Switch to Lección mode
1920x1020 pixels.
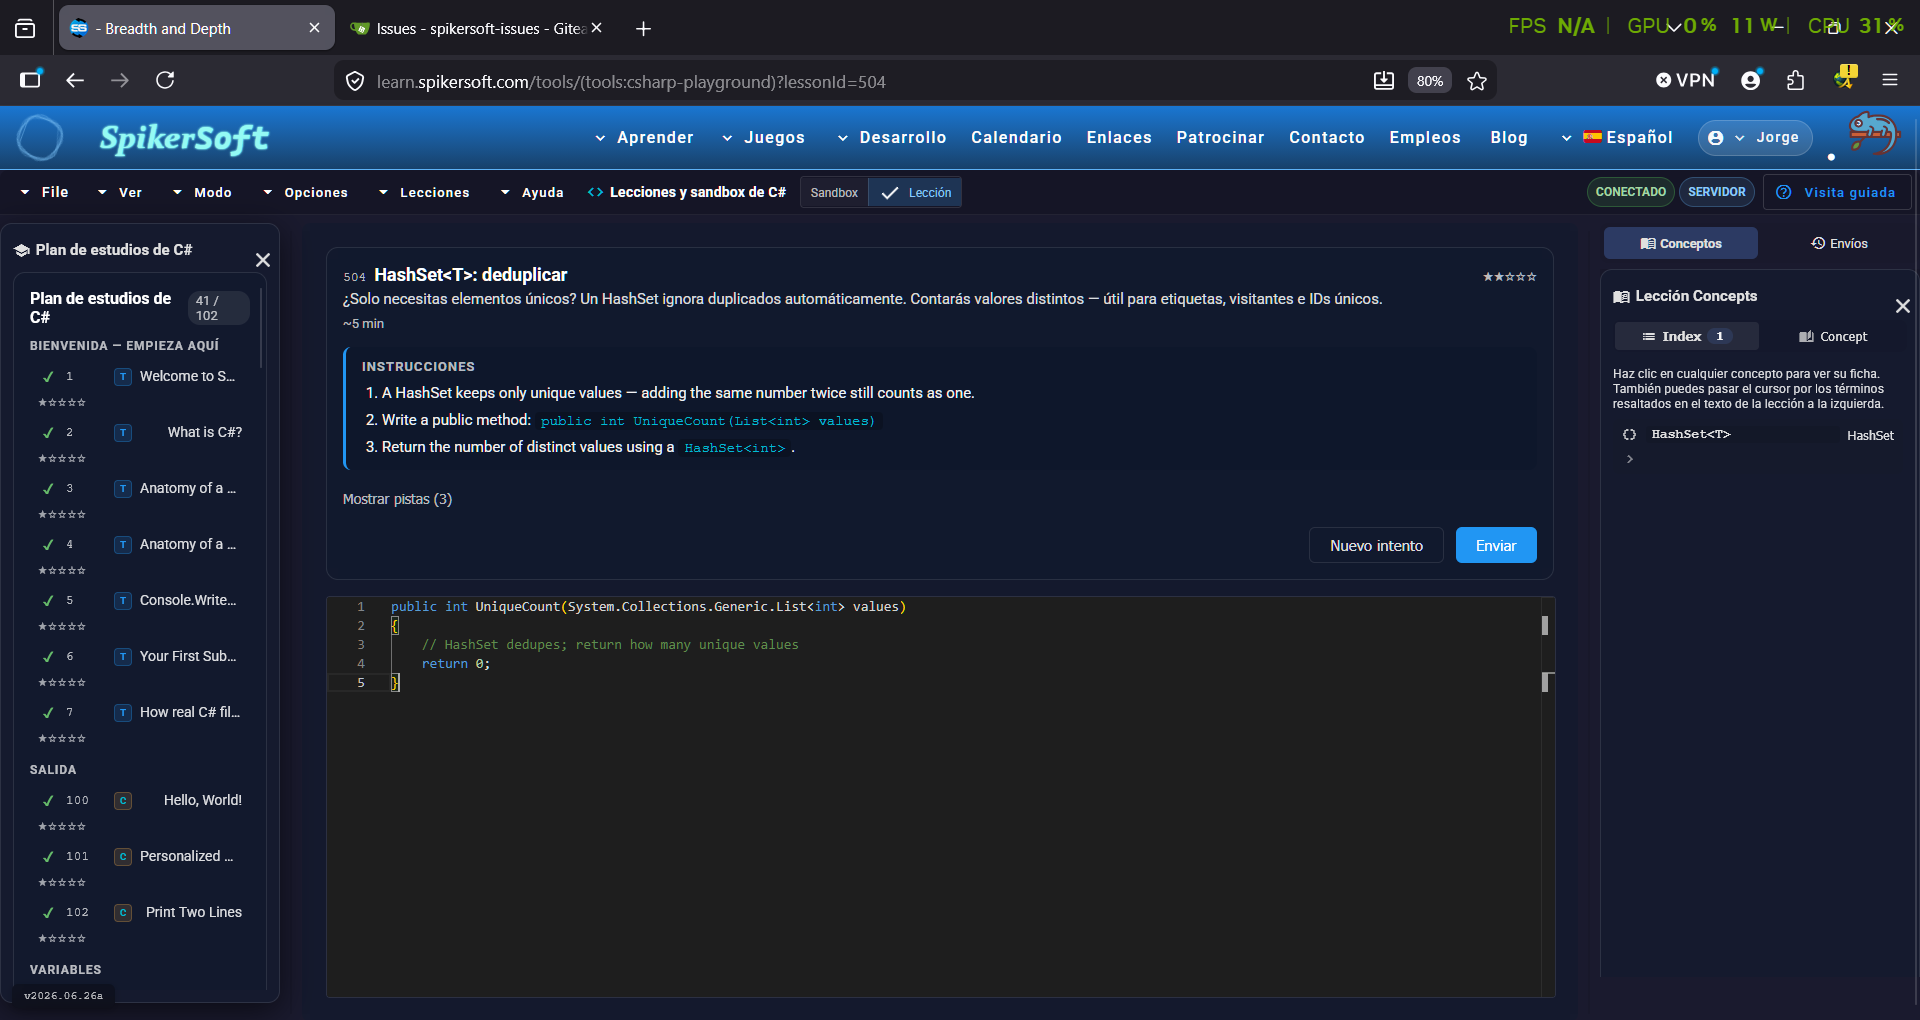pos(916,192)
